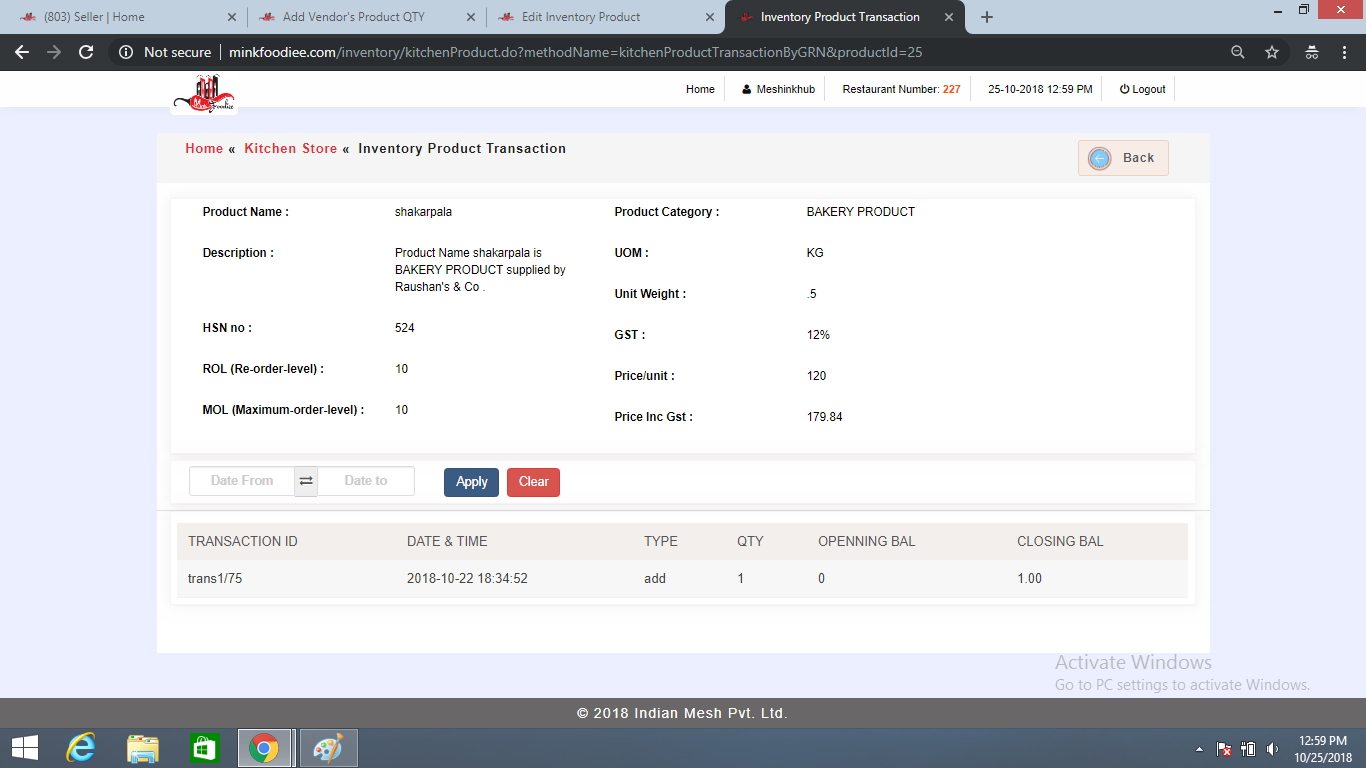1366x768 pixels.
Task: Show hidden system tray icons
Action: 1199,749
